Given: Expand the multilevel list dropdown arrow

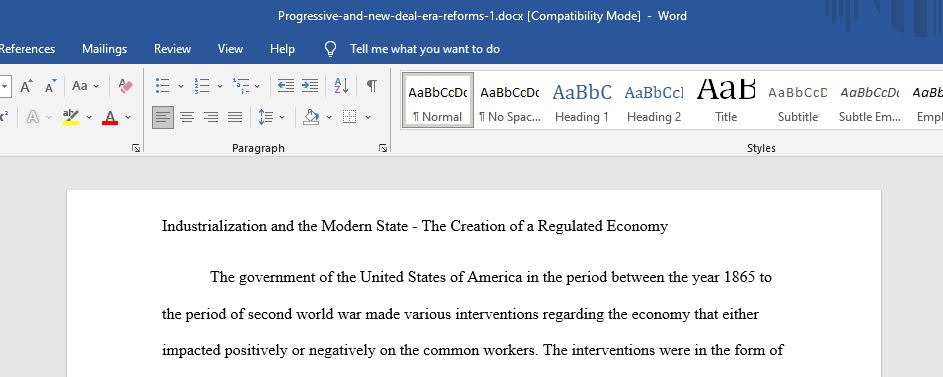Looking at the screenshot, I should [x=257, y=86].
